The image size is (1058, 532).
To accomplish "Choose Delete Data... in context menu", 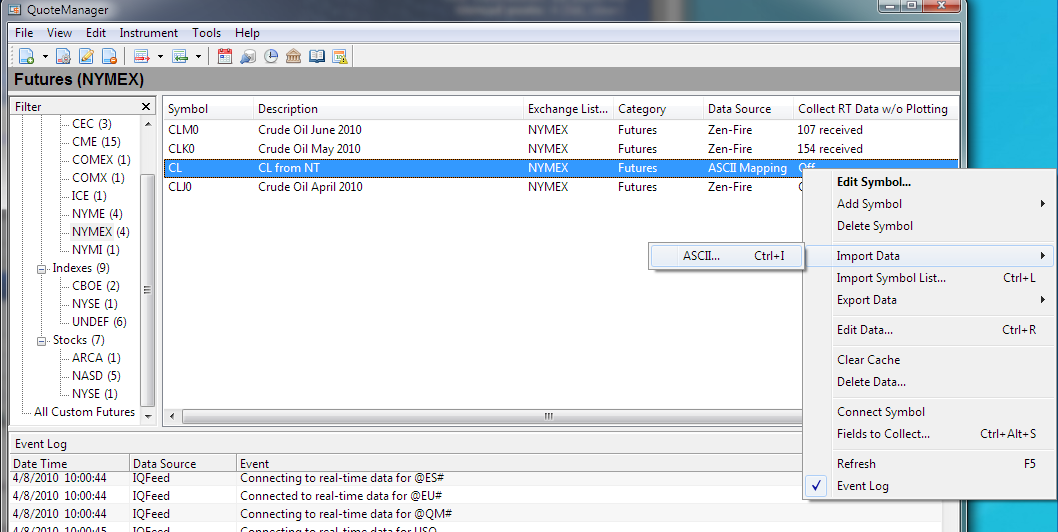I will 928,382.
